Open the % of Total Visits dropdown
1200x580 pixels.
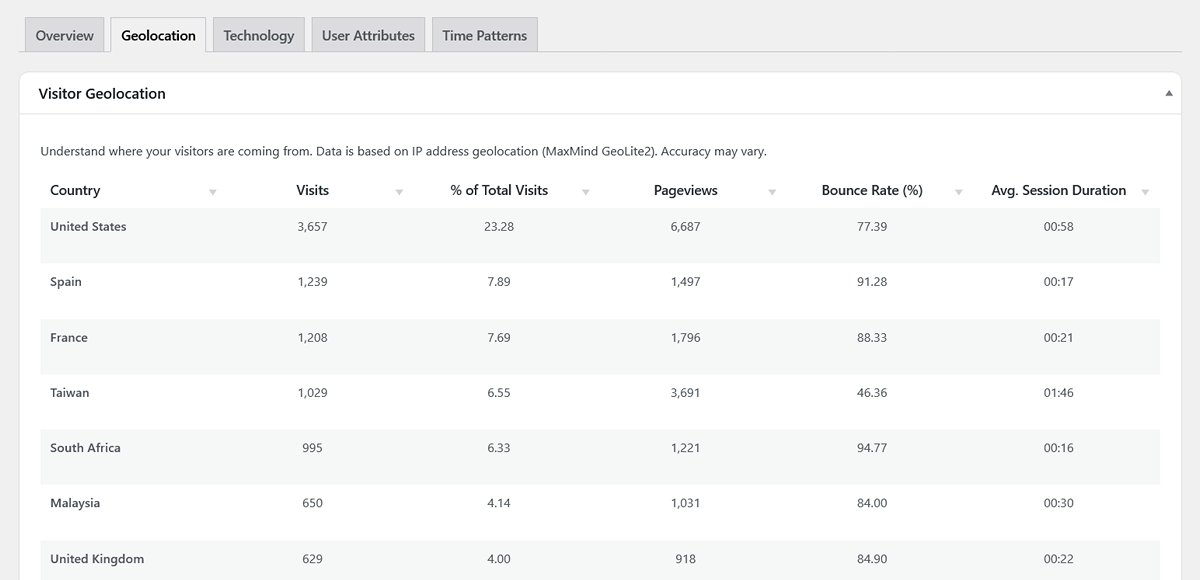tap(585, 191)
